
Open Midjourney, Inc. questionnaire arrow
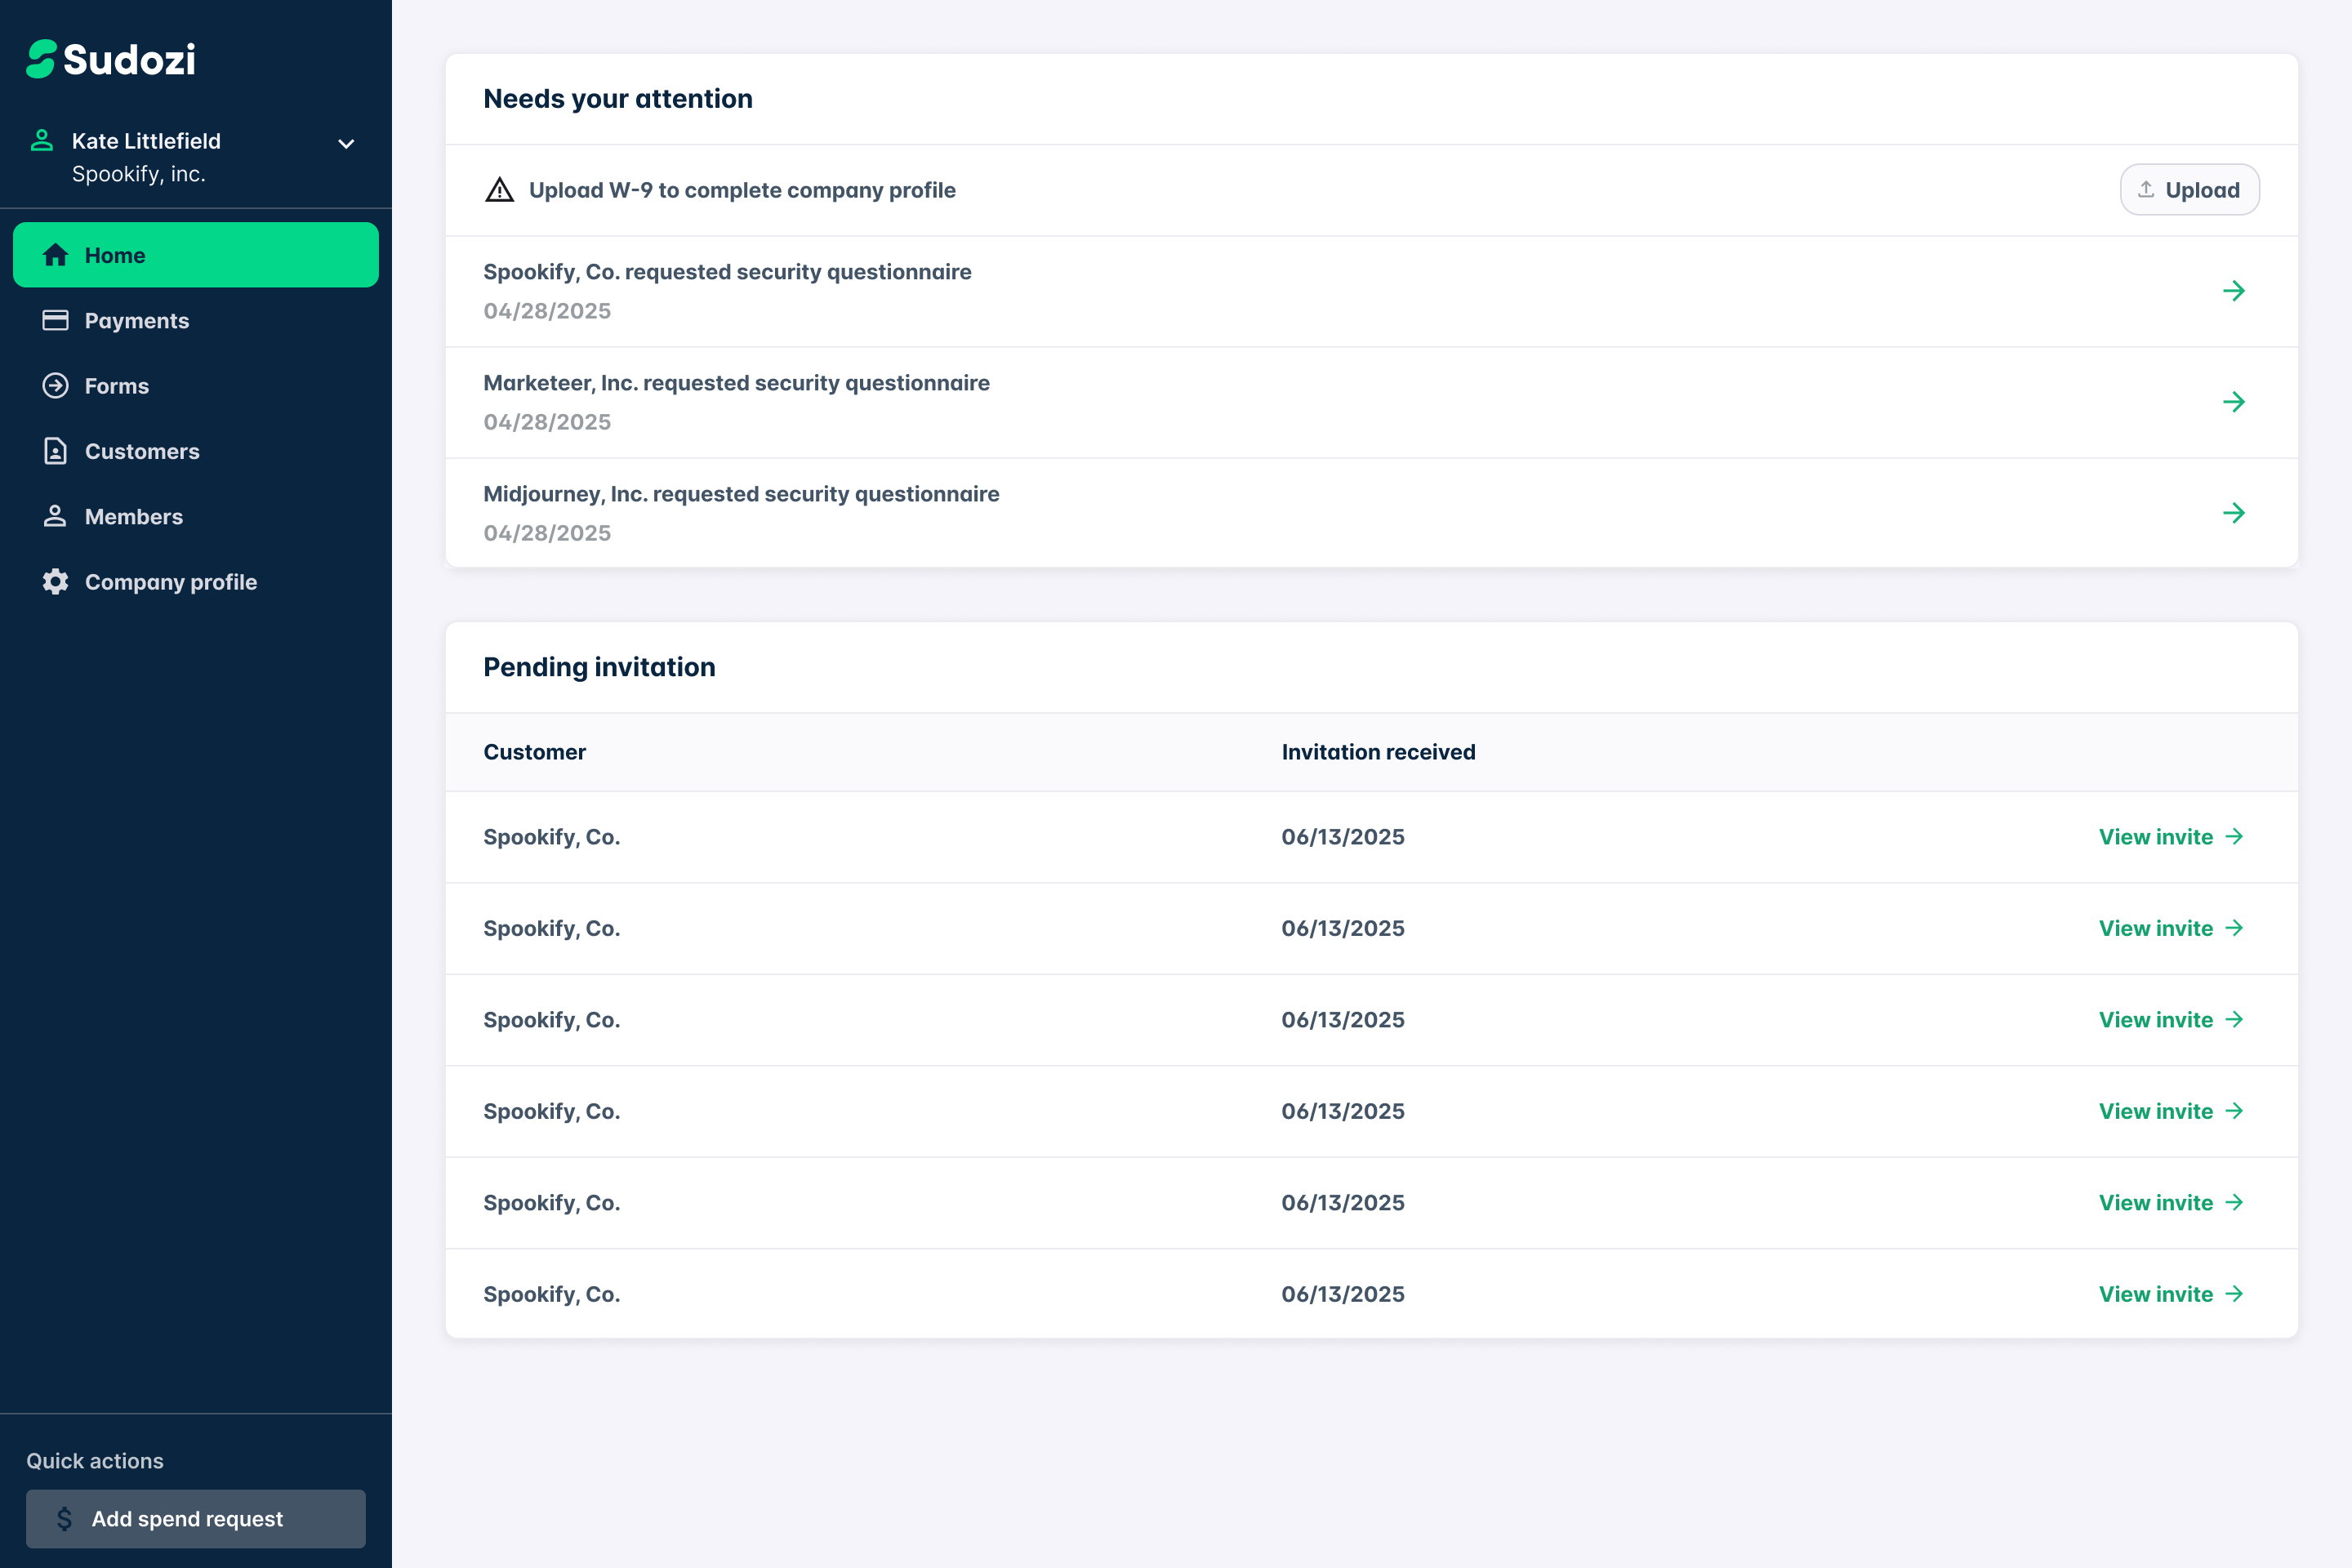pyautogui.click(x=2233, y=513)
